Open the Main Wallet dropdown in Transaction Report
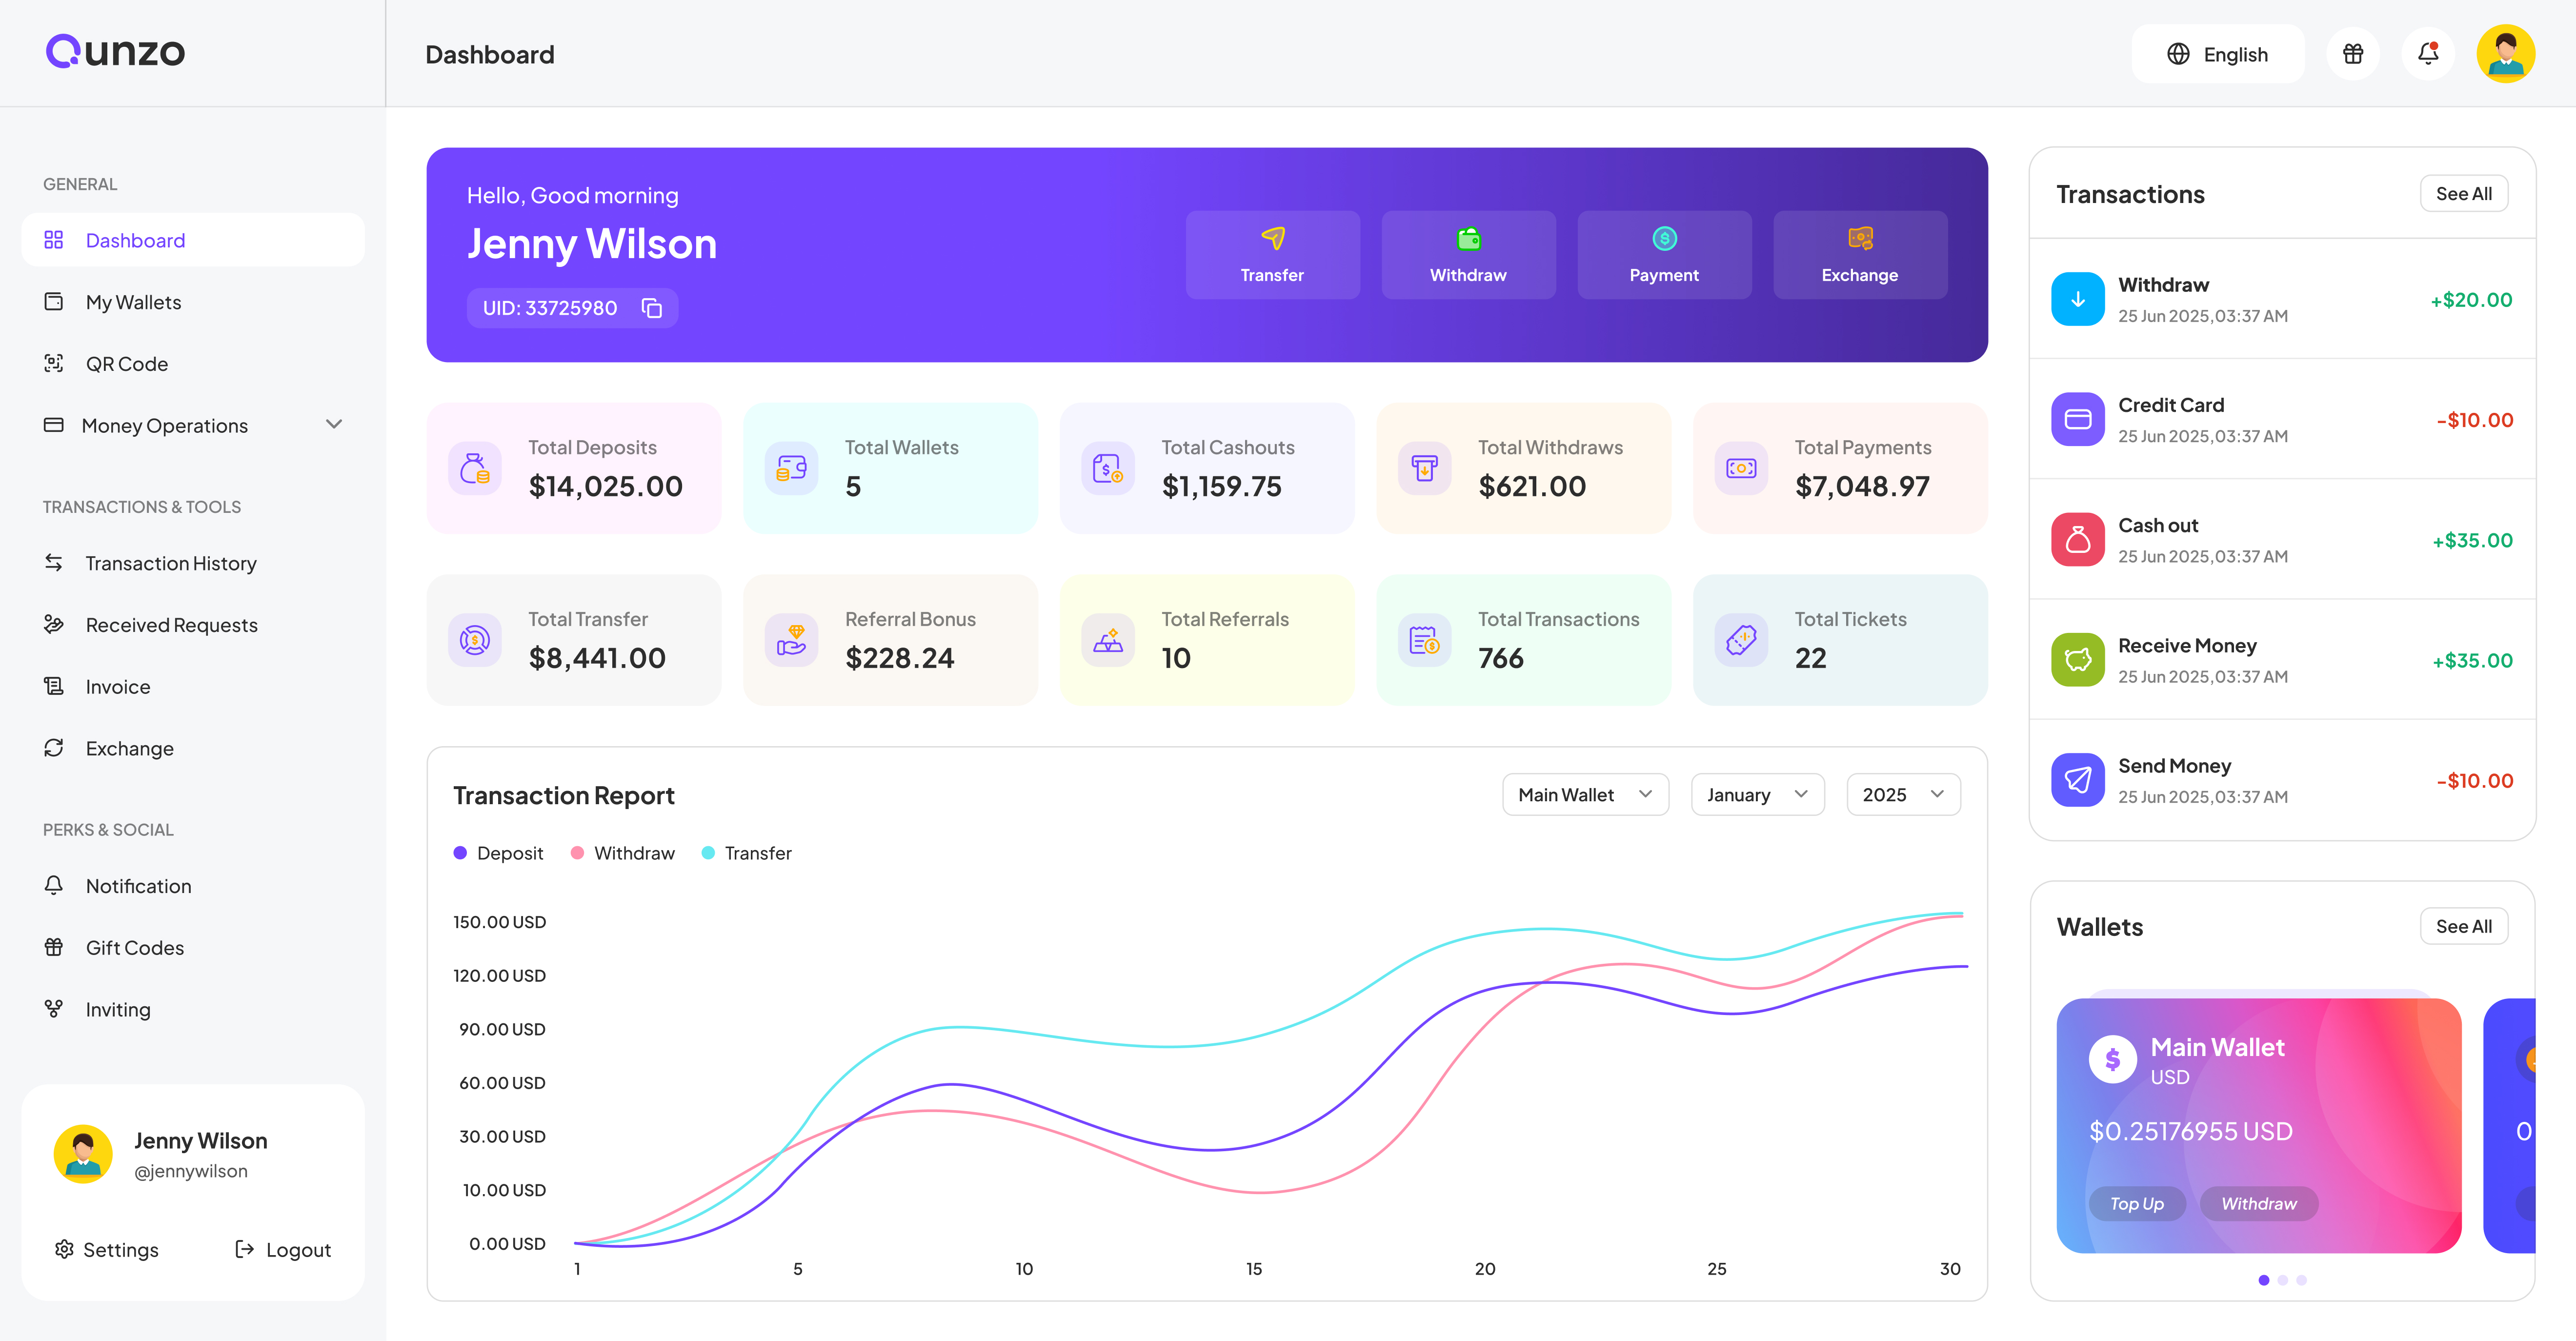 point(1585,794)
